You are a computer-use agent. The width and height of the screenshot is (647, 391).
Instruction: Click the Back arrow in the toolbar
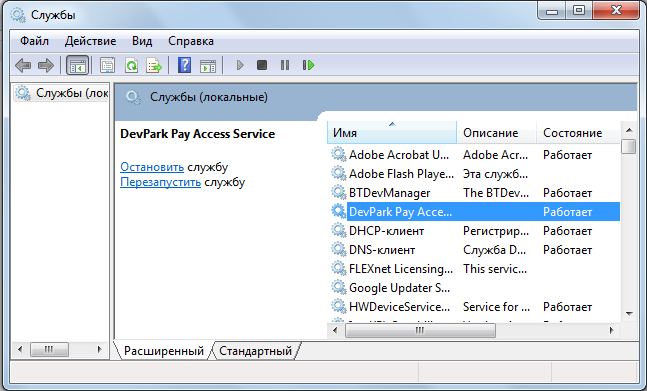click(23, 65)
